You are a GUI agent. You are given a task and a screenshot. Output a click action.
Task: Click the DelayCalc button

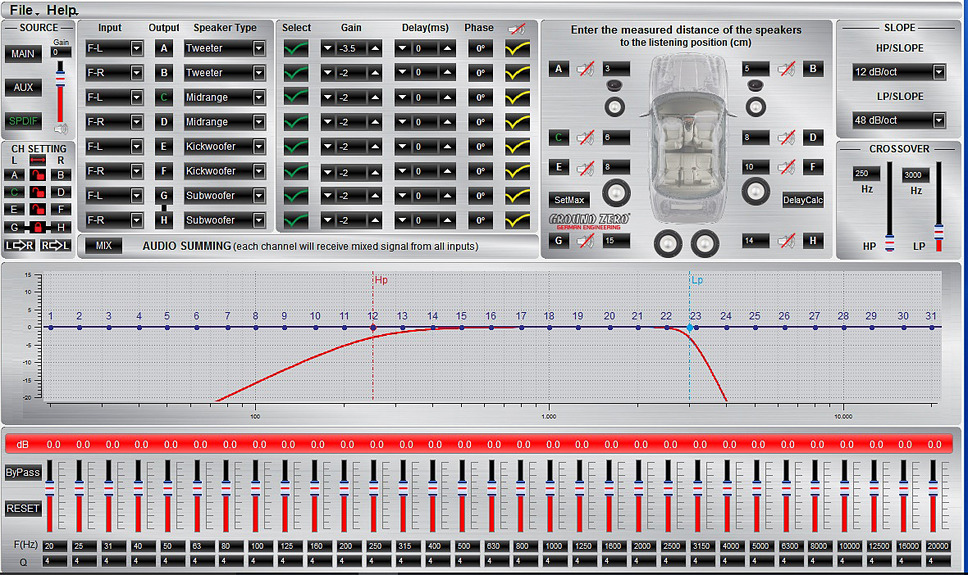[x=802, y=200]
